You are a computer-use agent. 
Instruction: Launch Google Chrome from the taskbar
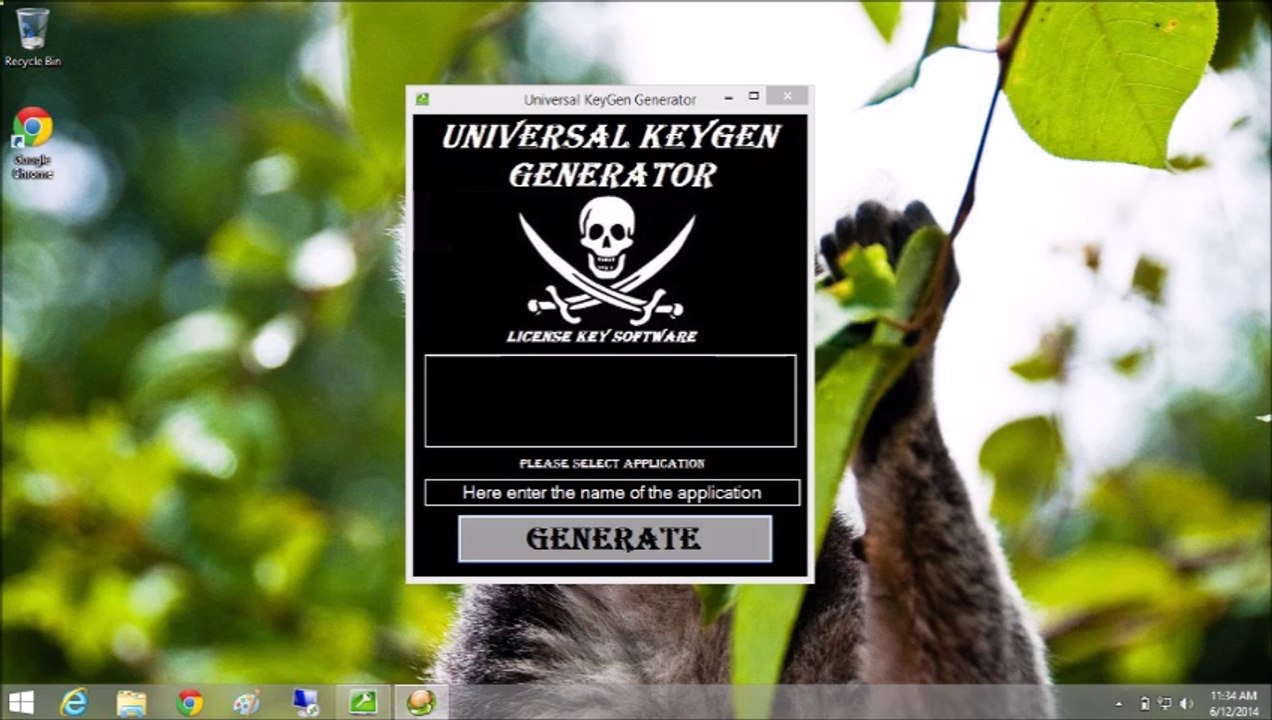[189, 702]
